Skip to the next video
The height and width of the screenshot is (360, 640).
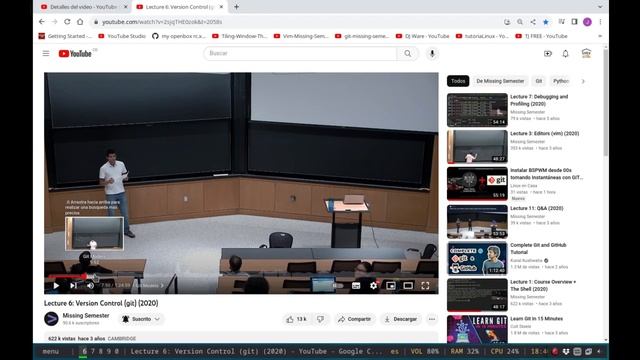73,286
